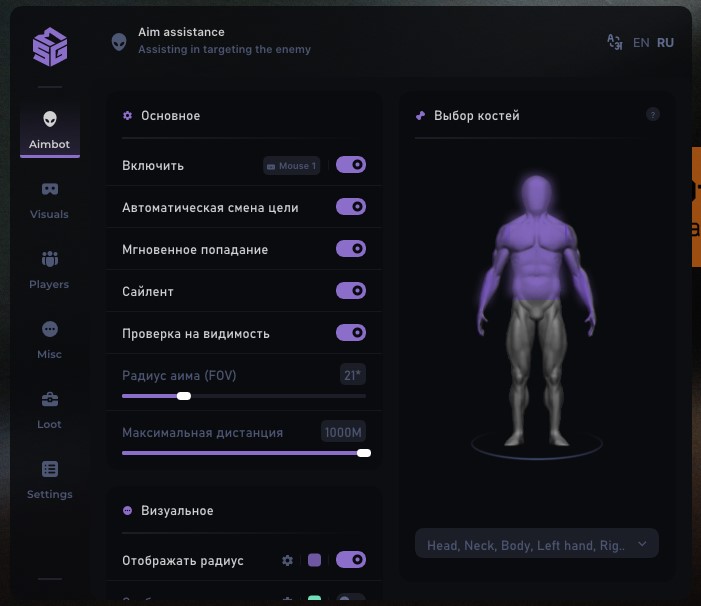Click the purple logo at top left
The image size is (701, 606).
tap(49, 46)
